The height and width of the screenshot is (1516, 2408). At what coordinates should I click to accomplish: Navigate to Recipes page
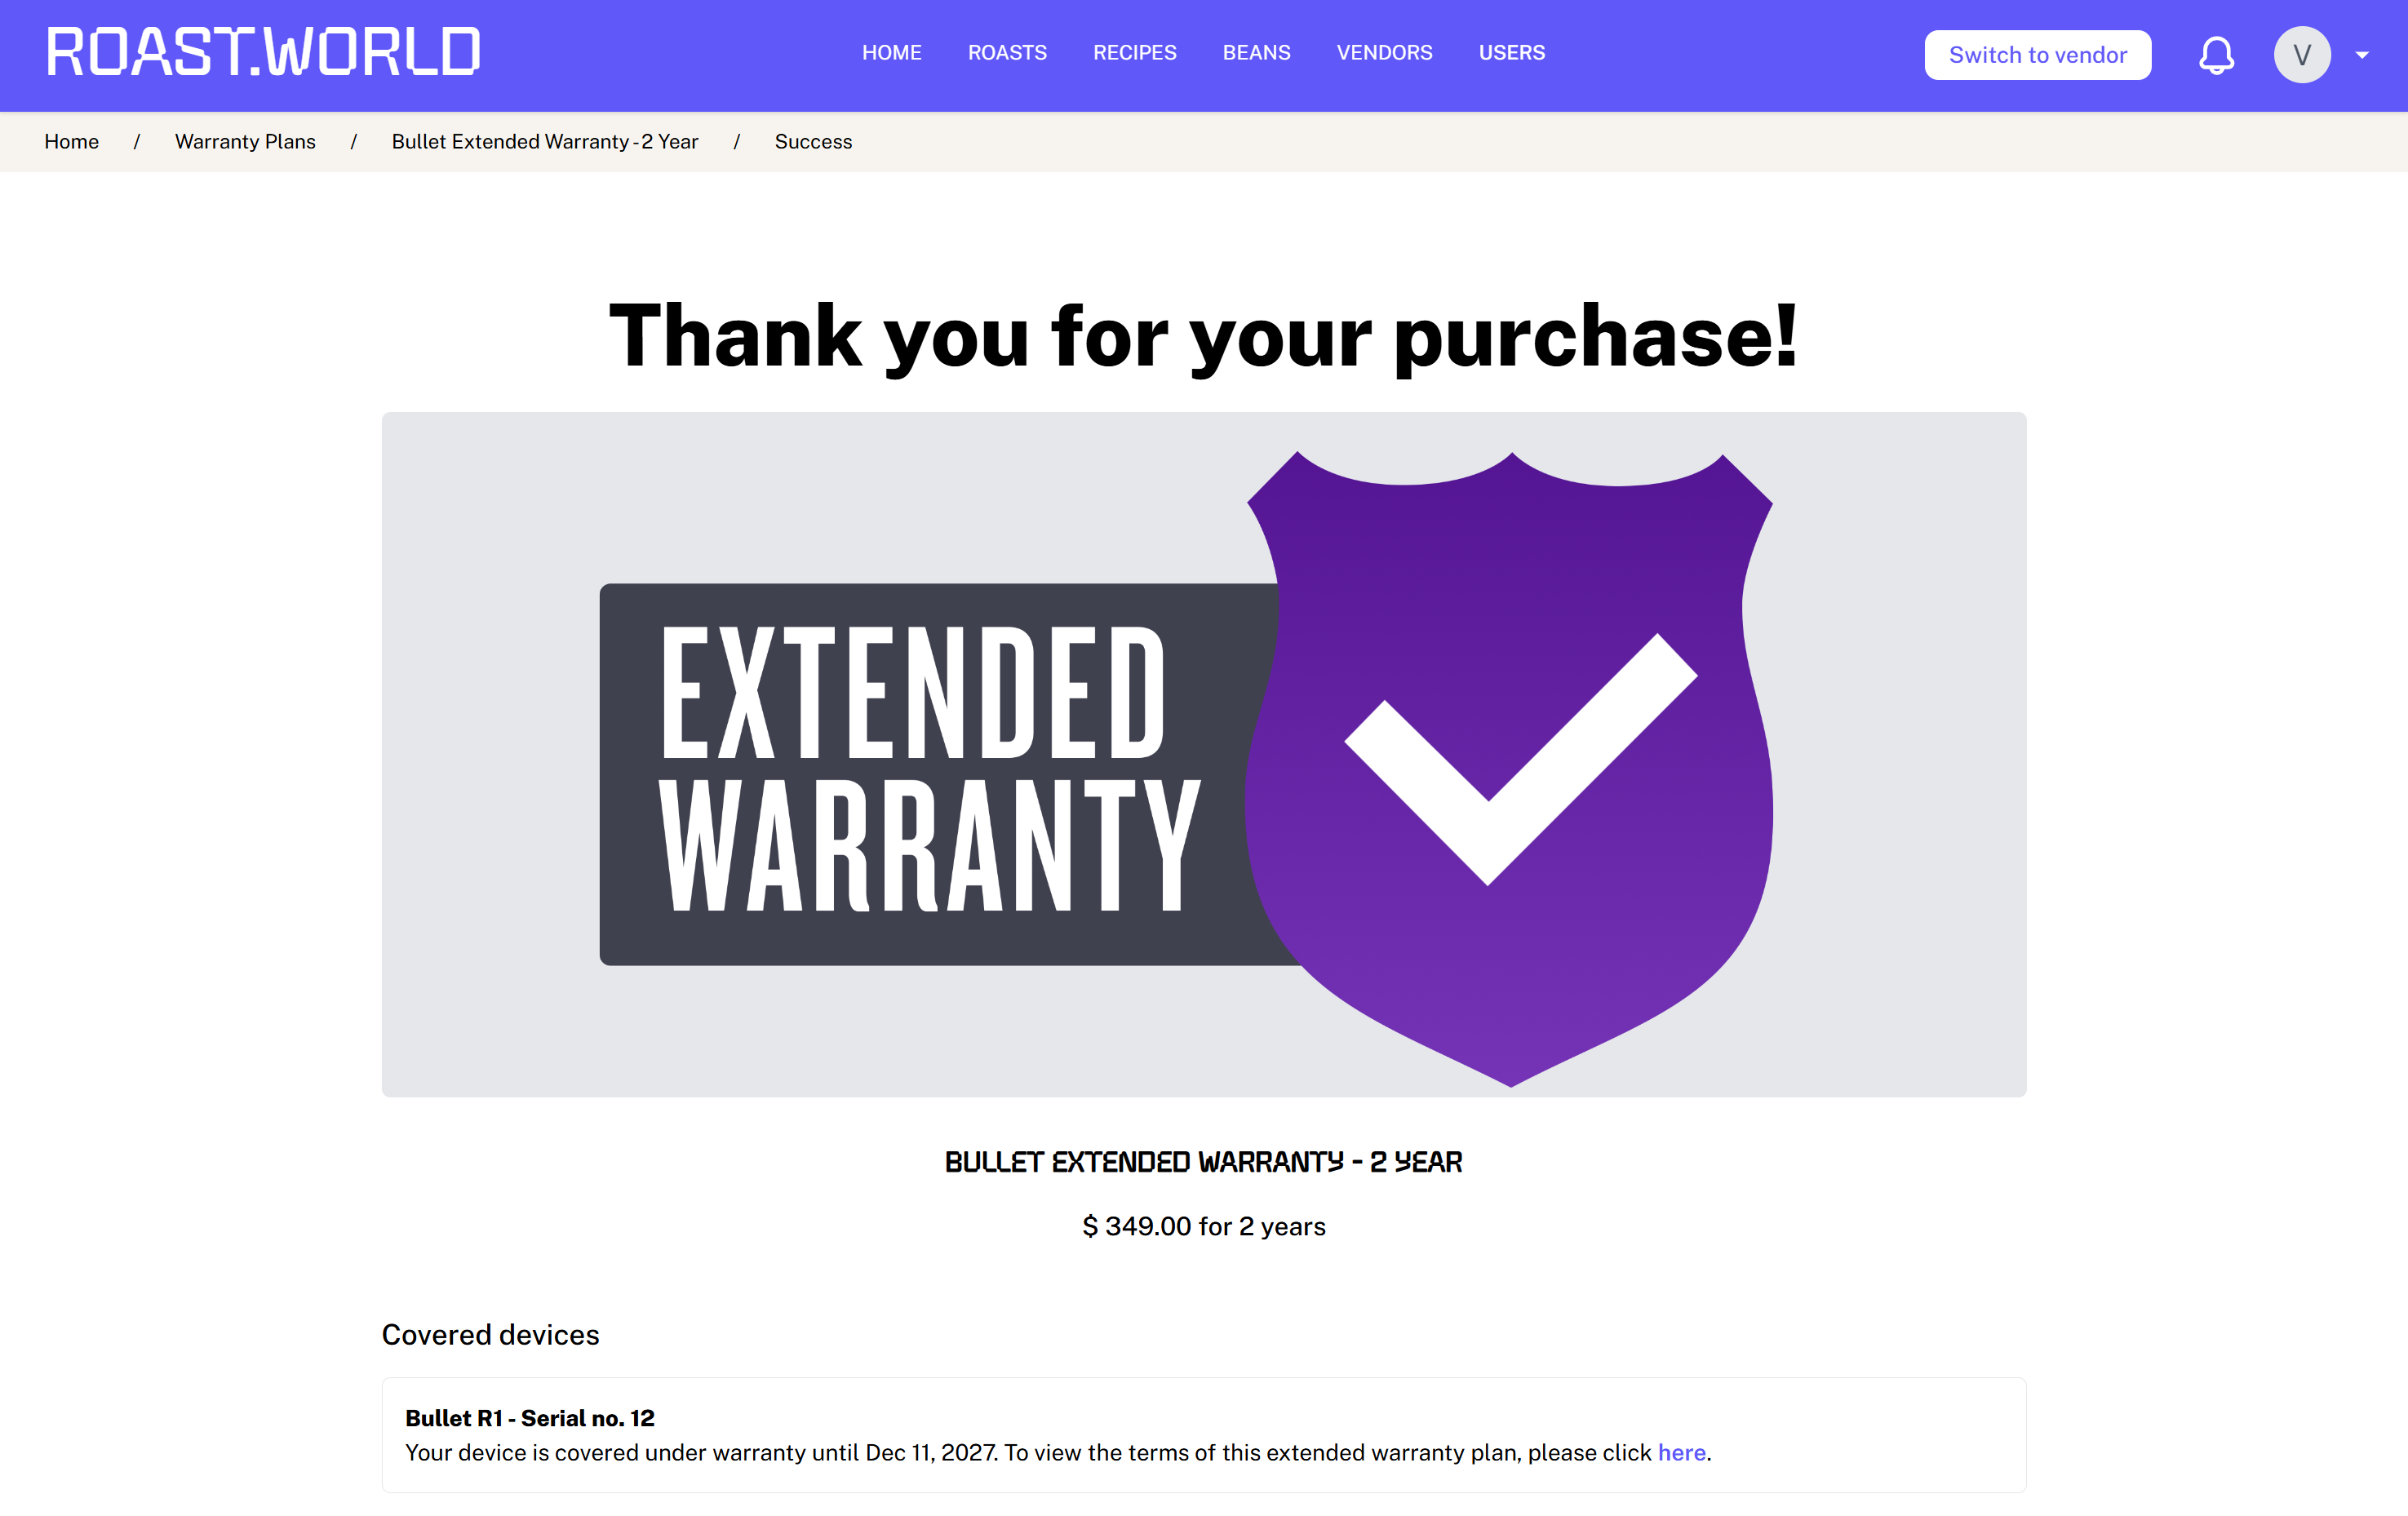click(x=1134, y=53)
